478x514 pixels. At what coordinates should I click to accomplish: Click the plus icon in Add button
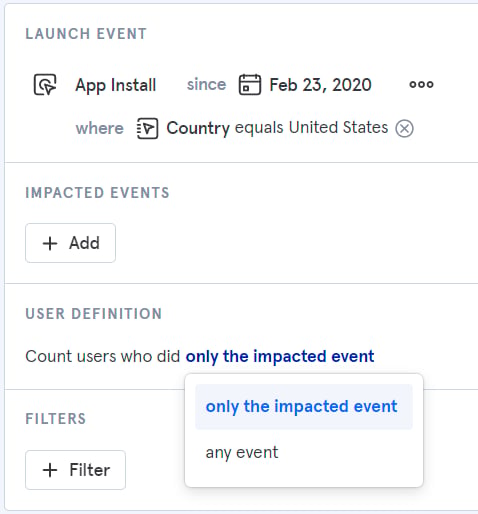pyautogui.click(x=50, y=243)
